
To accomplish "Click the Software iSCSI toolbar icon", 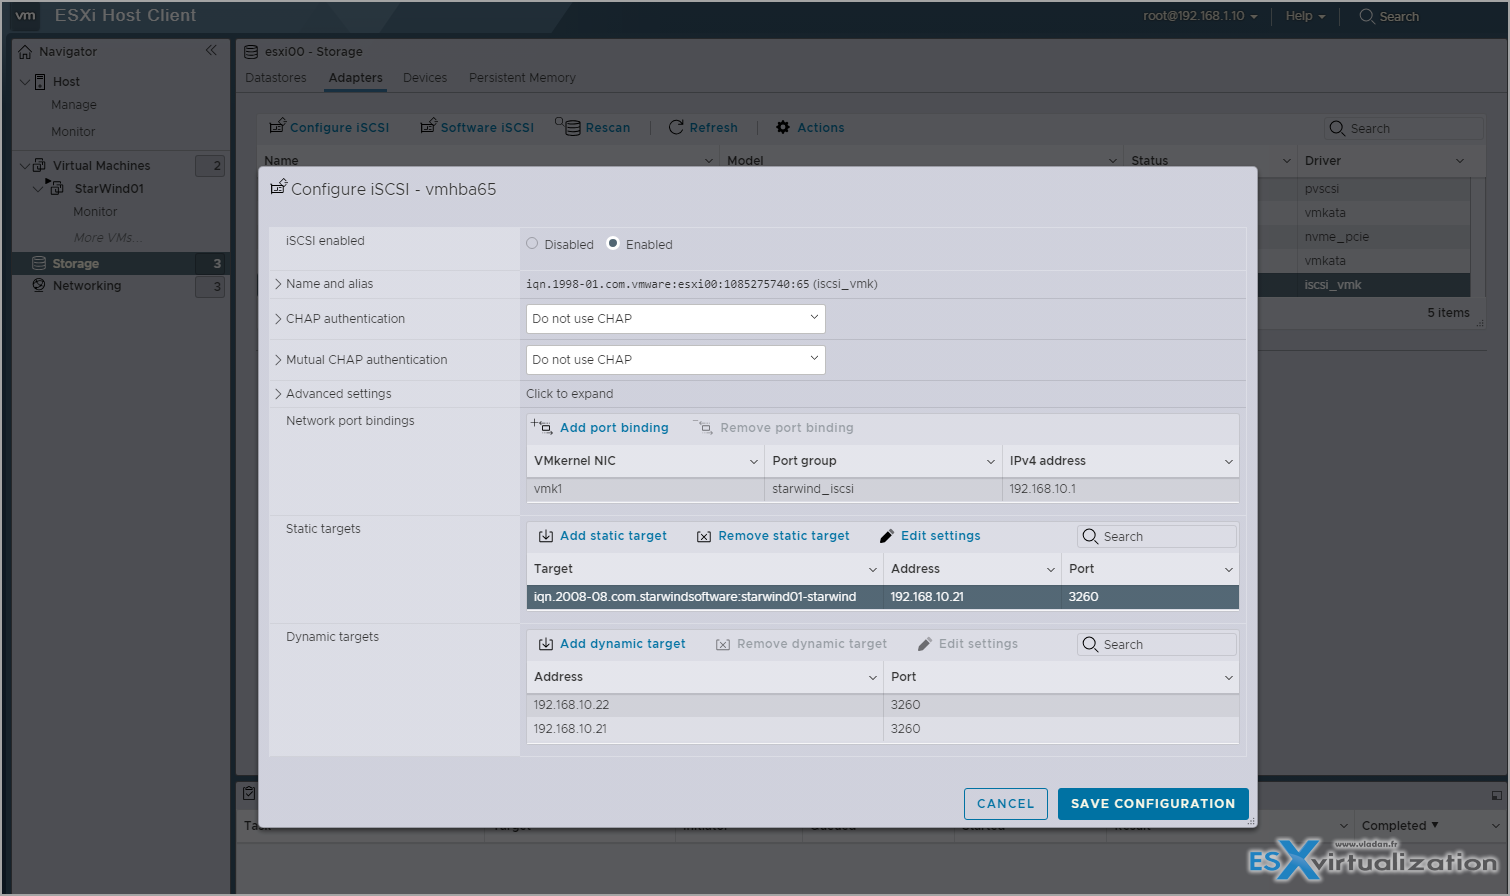I will 428,126.
